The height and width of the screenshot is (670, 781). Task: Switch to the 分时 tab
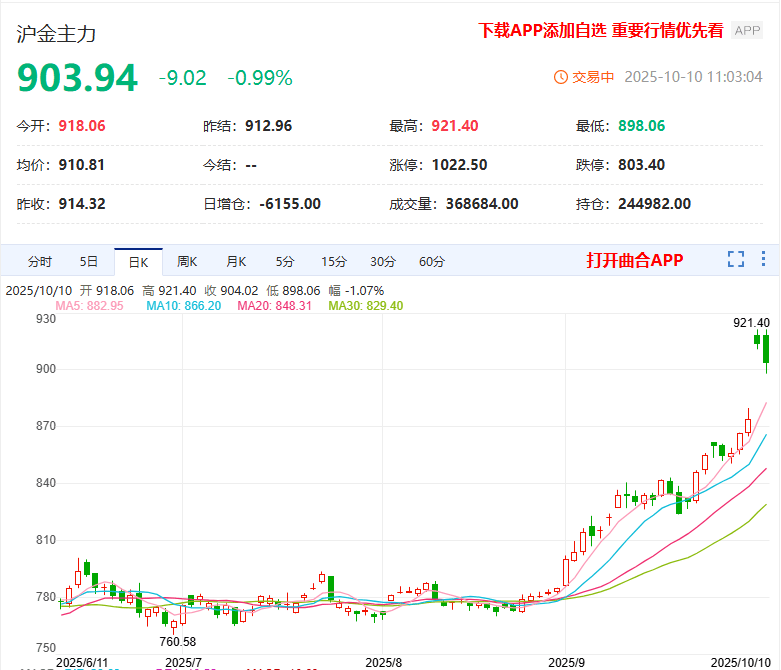40,262
